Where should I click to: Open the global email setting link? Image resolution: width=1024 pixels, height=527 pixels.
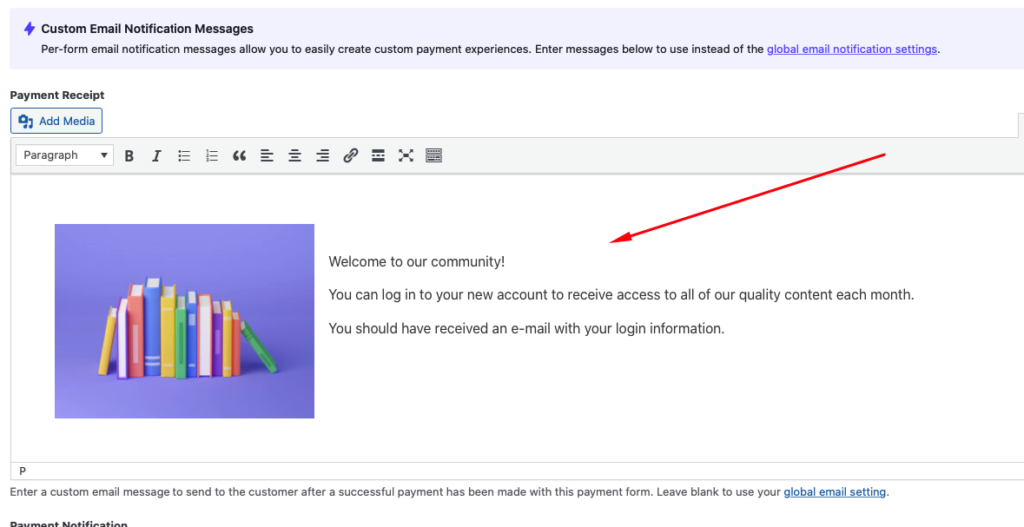tap(834, 492)
